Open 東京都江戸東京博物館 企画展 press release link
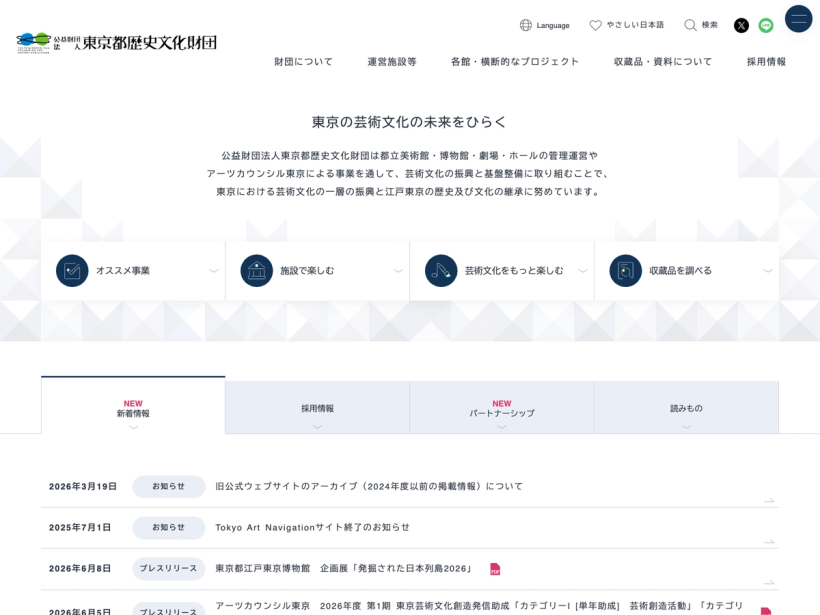 click(344, 568)
